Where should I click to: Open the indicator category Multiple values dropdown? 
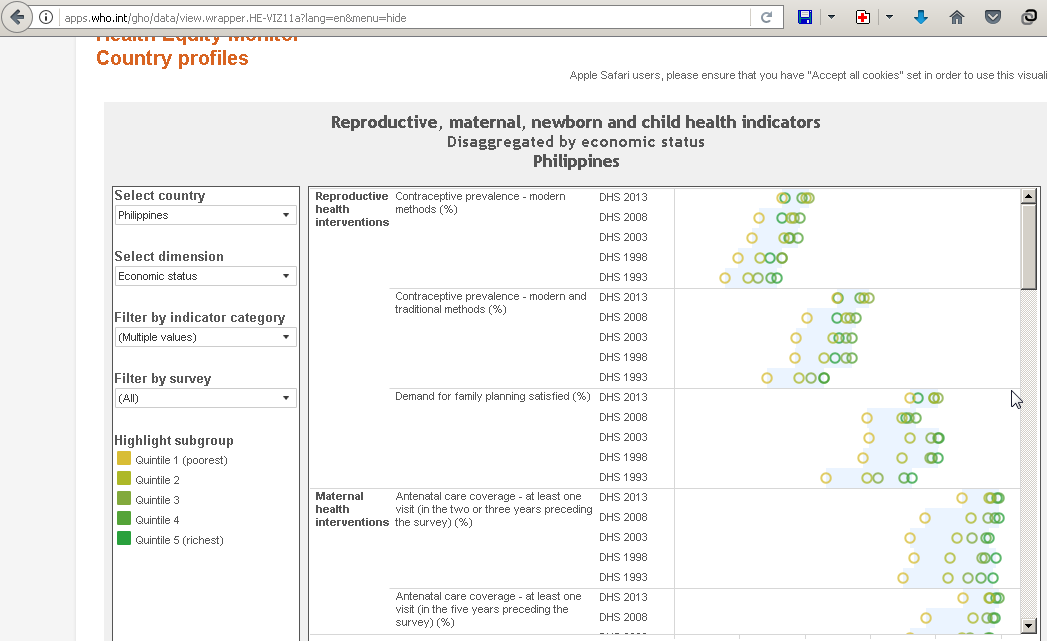[206, 337]
